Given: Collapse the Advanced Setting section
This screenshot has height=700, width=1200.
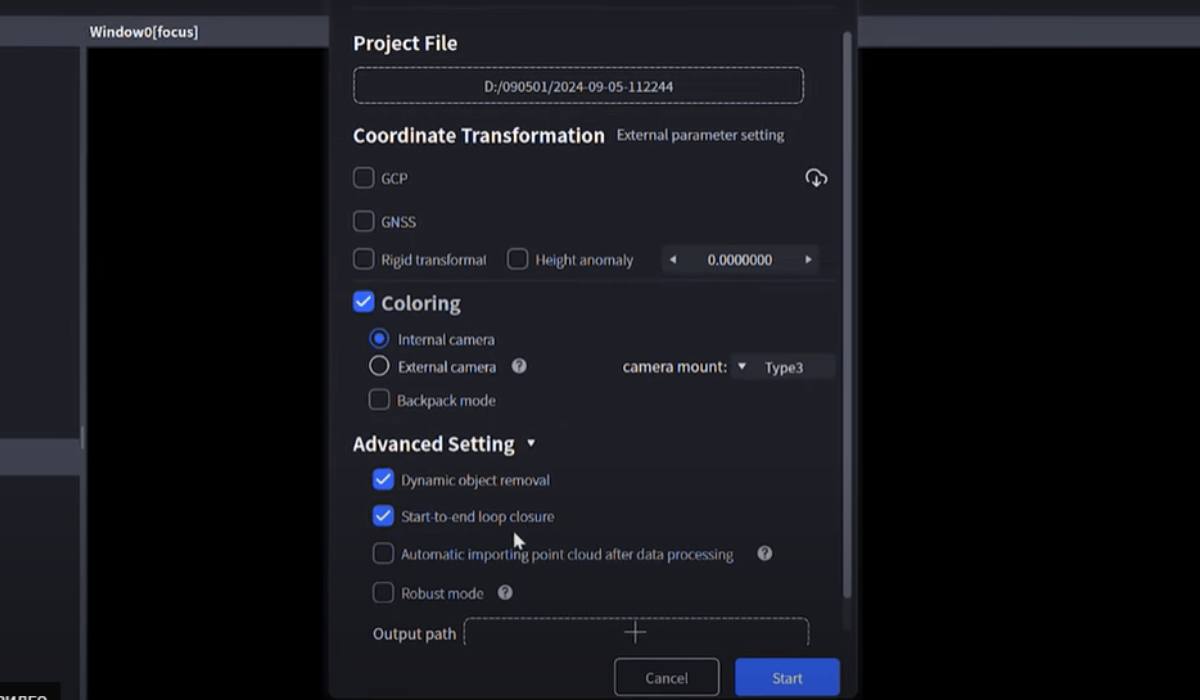Looking at the screenshot, I should click(x=531, y=443).
